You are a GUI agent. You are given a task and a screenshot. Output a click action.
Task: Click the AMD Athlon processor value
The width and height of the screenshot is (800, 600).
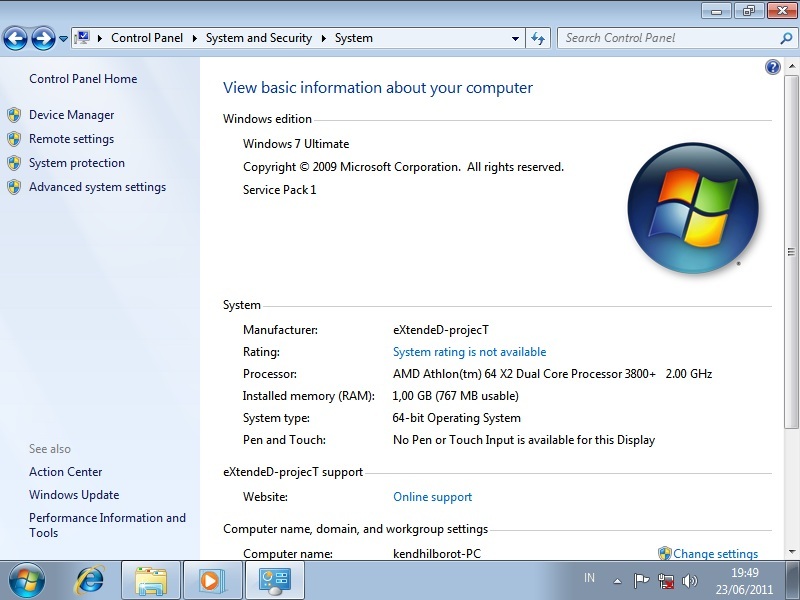552,374
